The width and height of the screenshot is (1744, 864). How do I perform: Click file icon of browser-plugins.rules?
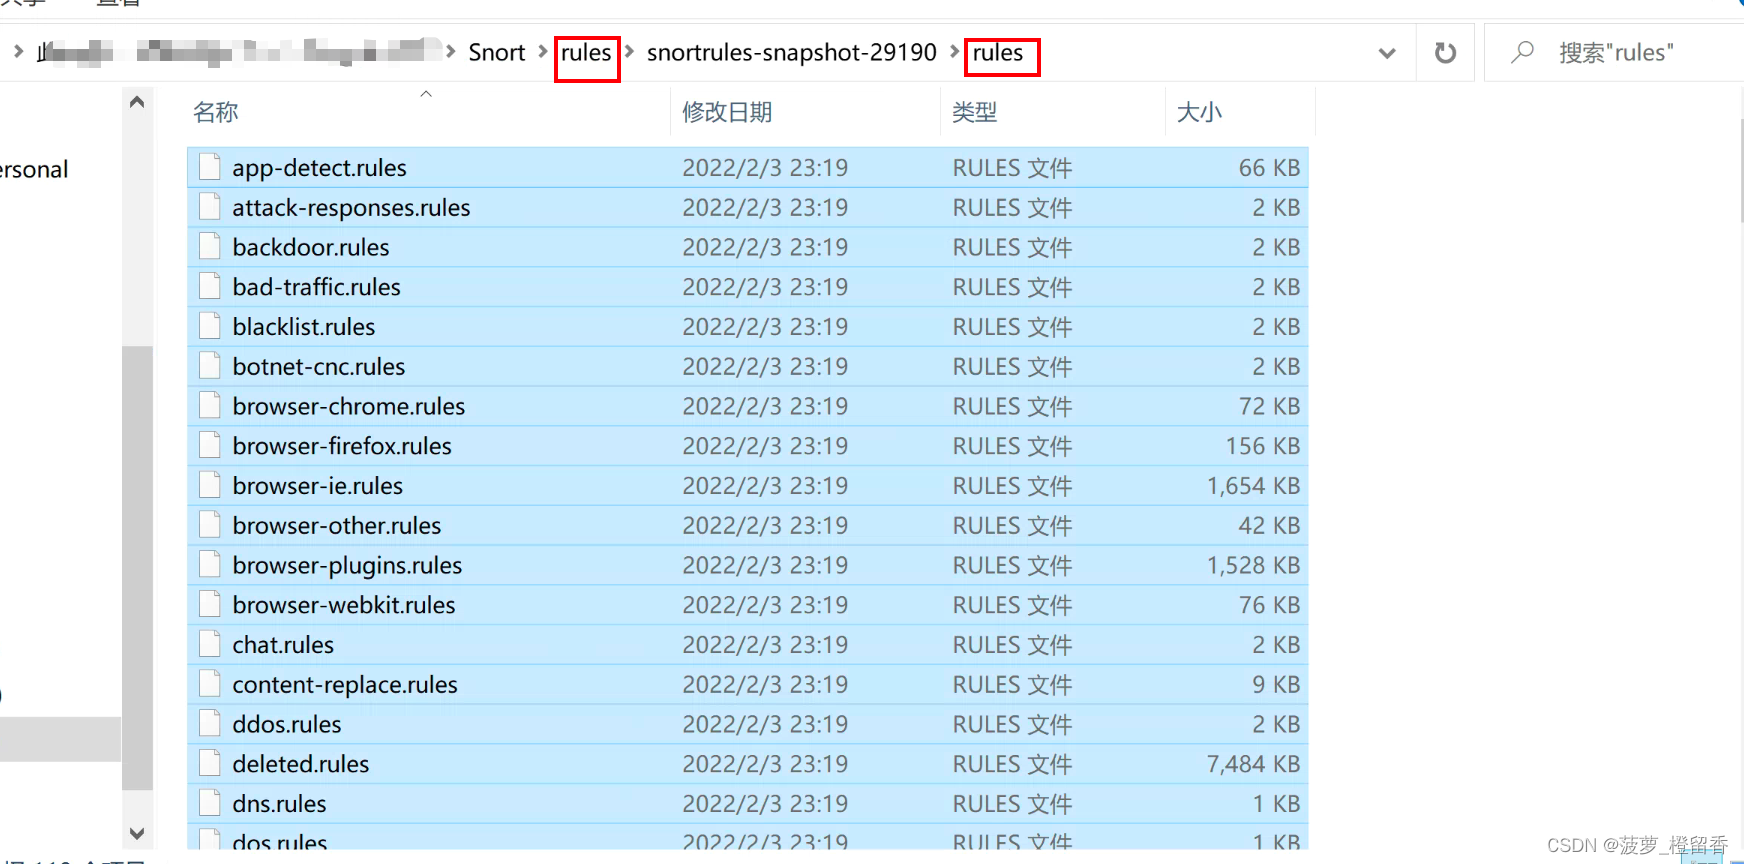click(x=209, y=565)
